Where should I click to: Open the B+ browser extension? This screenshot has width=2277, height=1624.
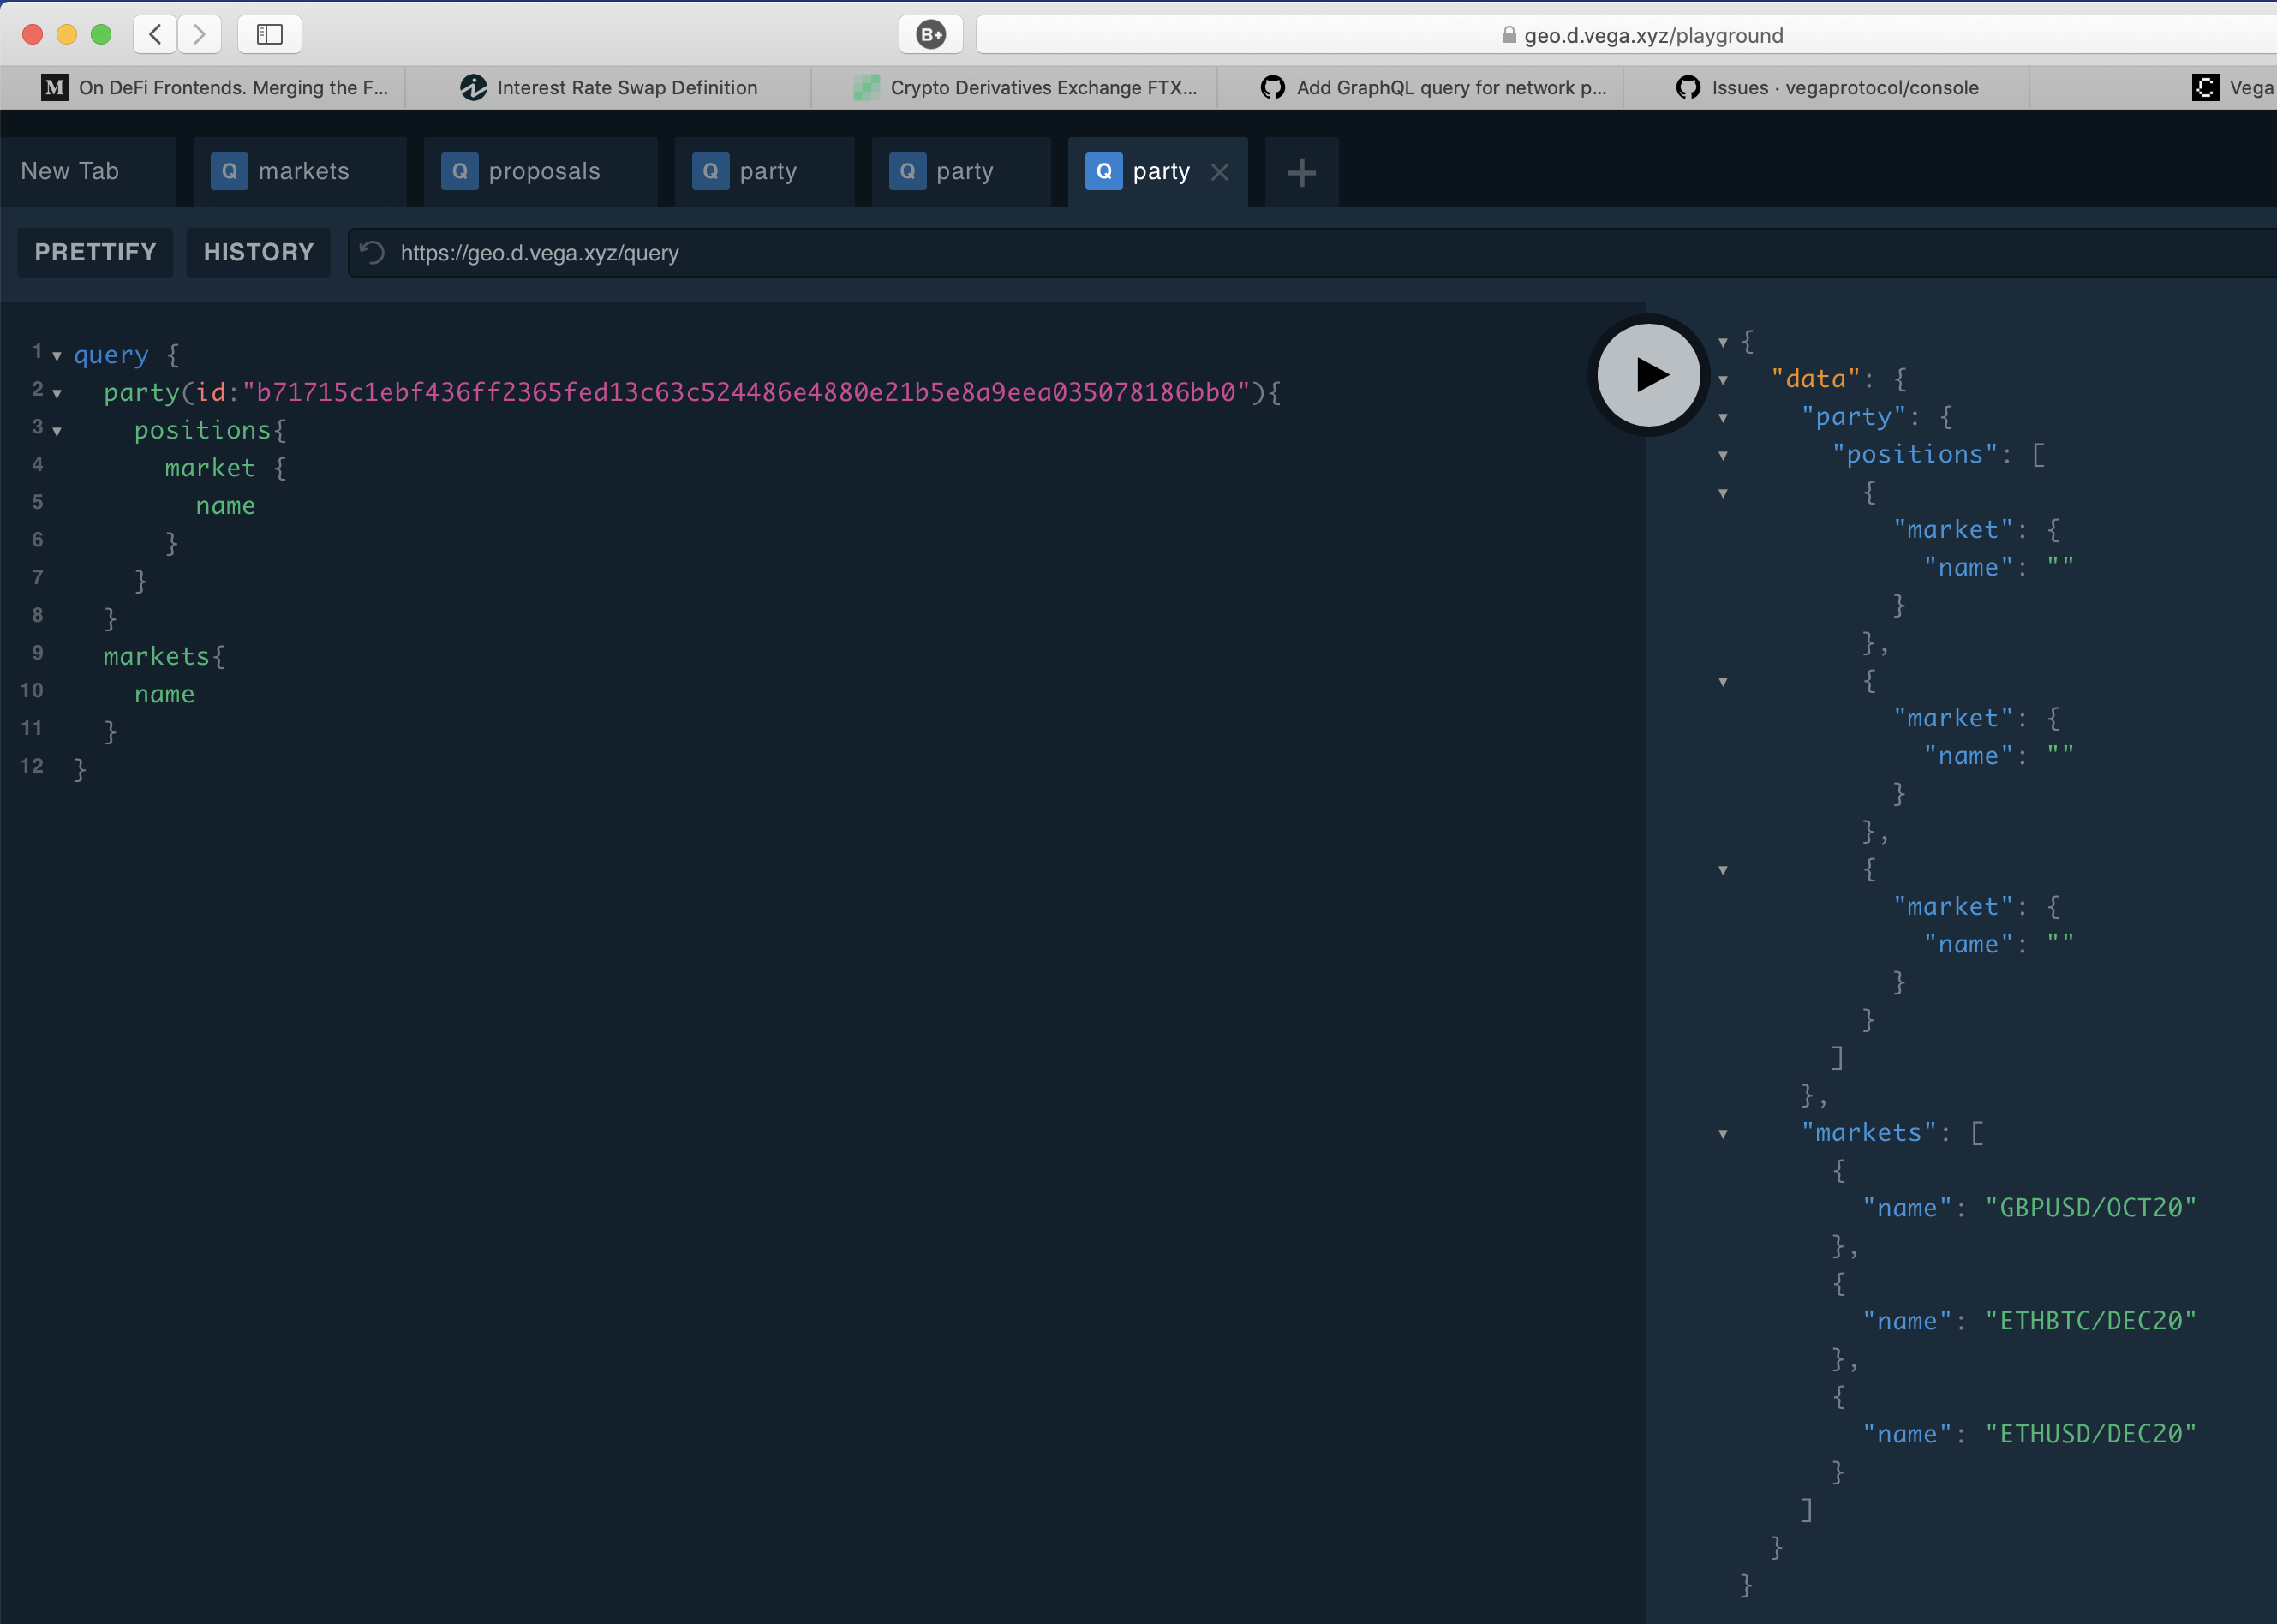coord(931,33)
